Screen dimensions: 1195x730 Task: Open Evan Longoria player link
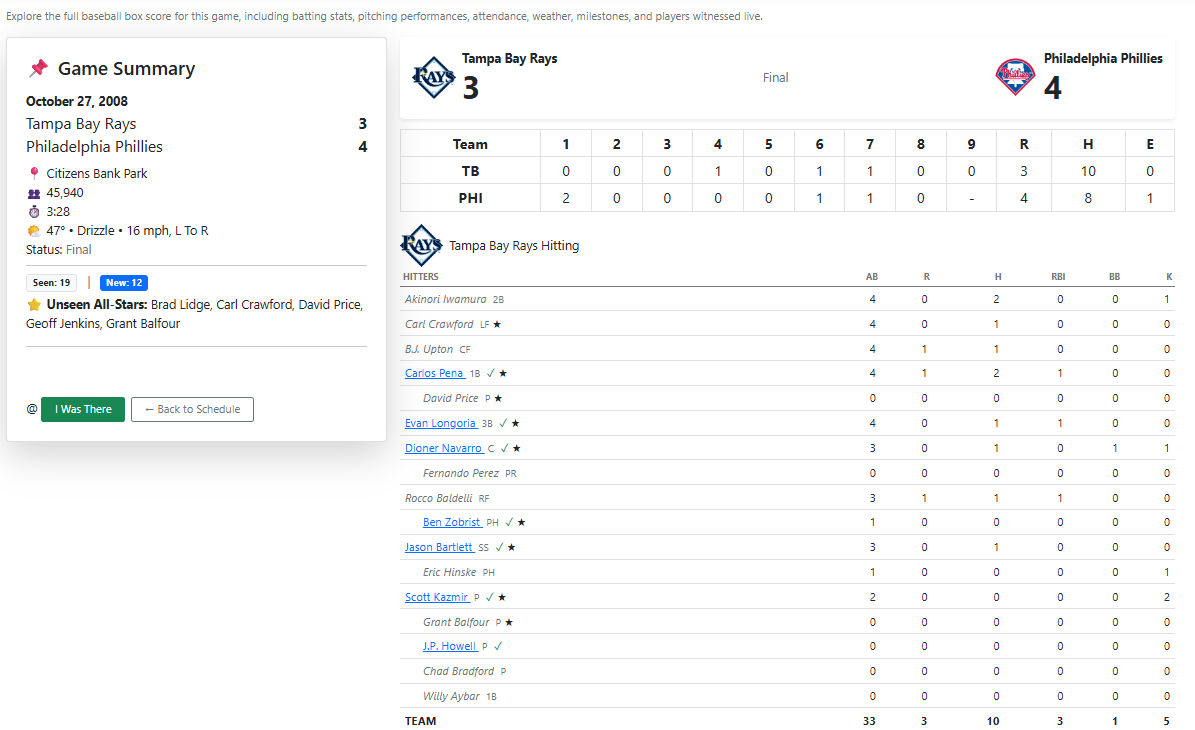pyautogui.click(x=440, y=423)
